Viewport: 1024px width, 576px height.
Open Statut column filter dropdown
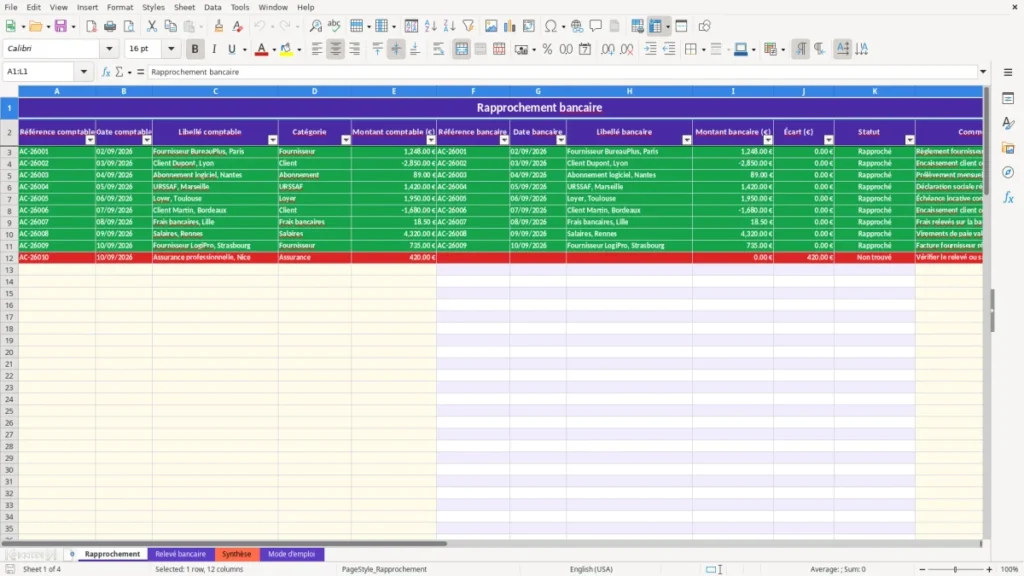coord(910,140)
